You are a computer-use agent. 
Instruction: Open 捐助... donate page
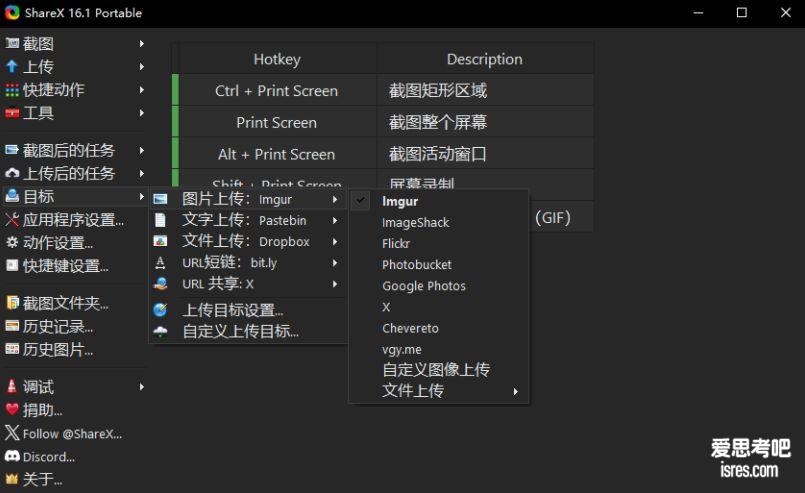coord(42,410)
